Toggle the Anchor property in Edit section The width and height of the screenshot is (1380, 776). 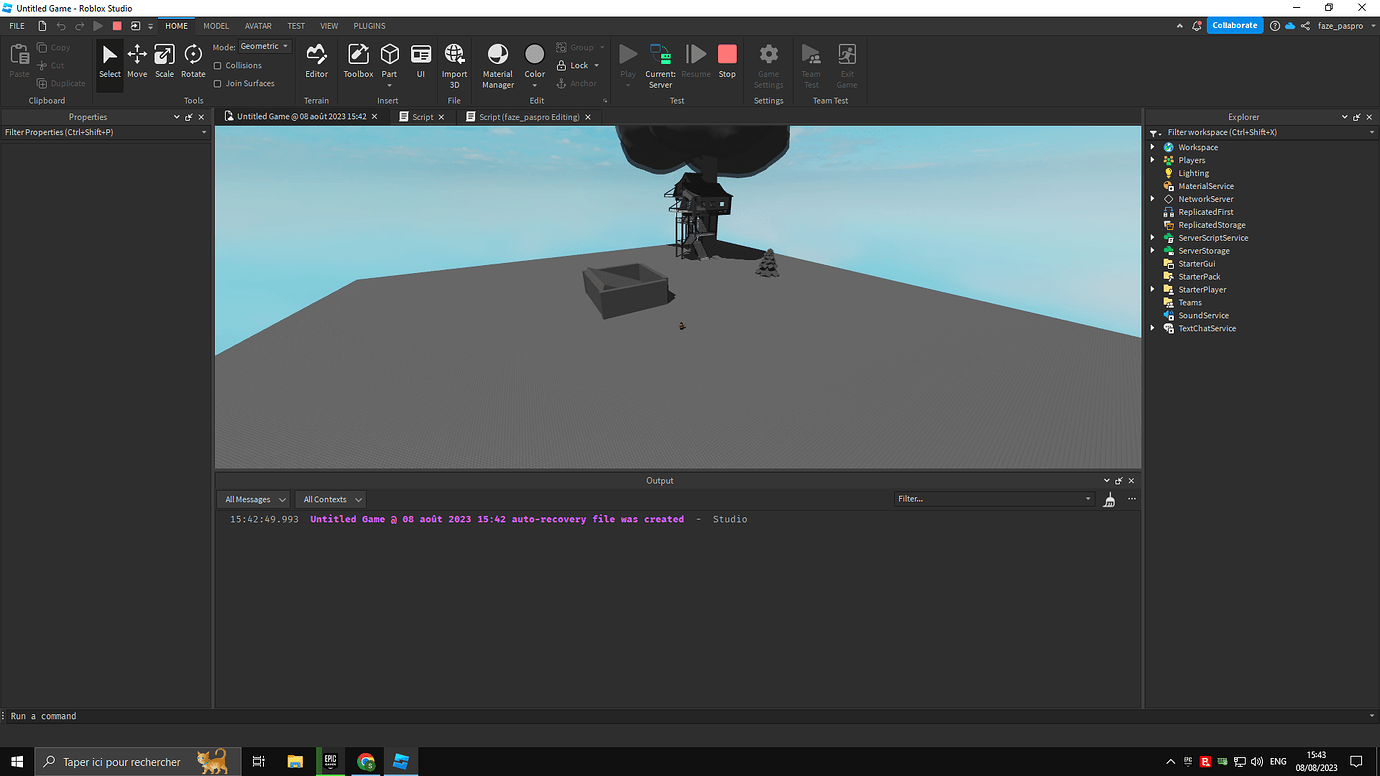click(x=578, y=83)
